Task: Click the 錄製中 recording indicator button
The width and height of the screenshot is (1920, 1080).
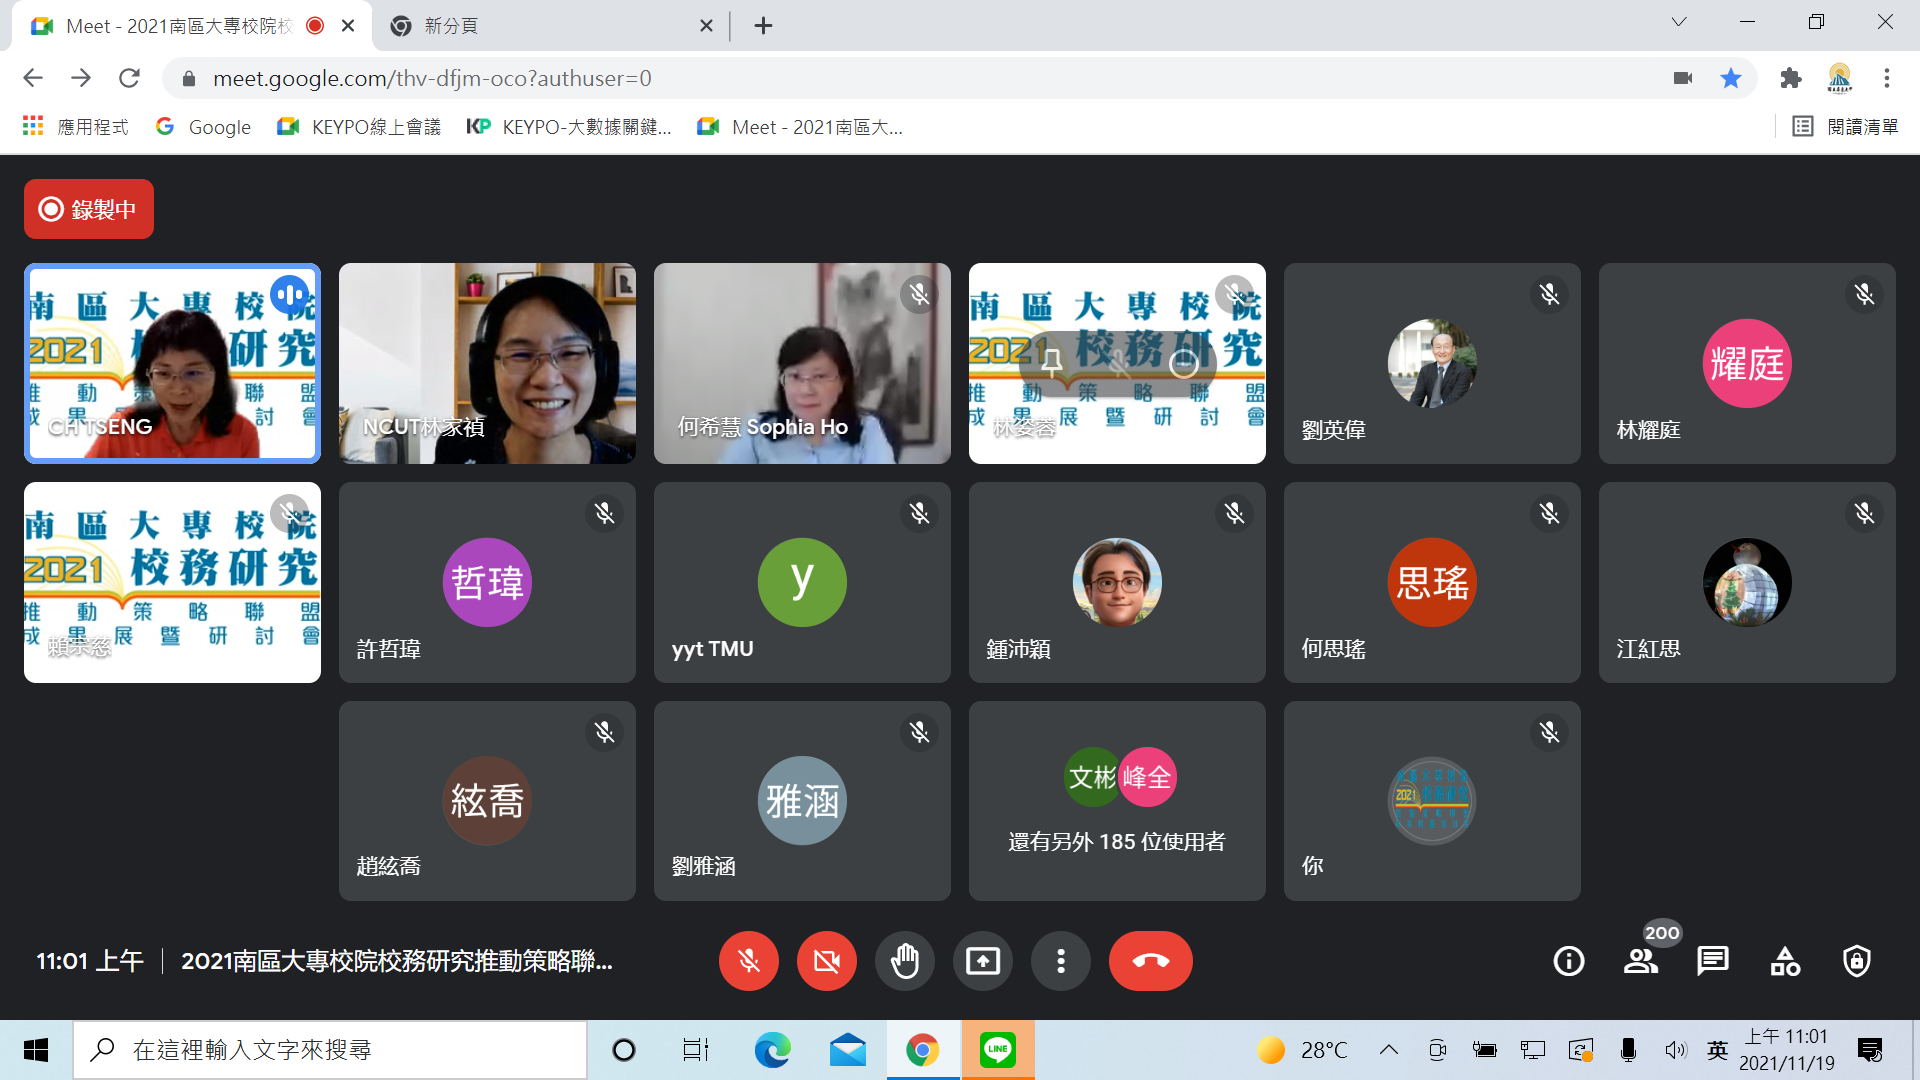Action: pos(89,209)
